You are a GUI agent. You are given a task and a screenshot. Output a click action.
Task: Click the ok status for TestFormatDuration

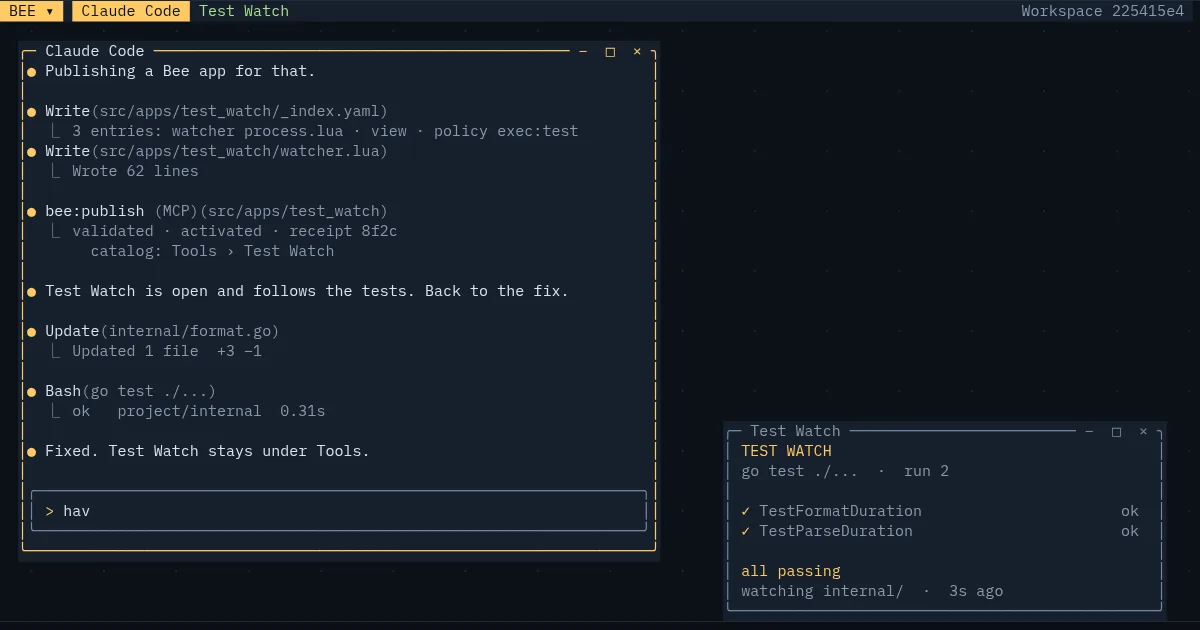coord(1130,511)
